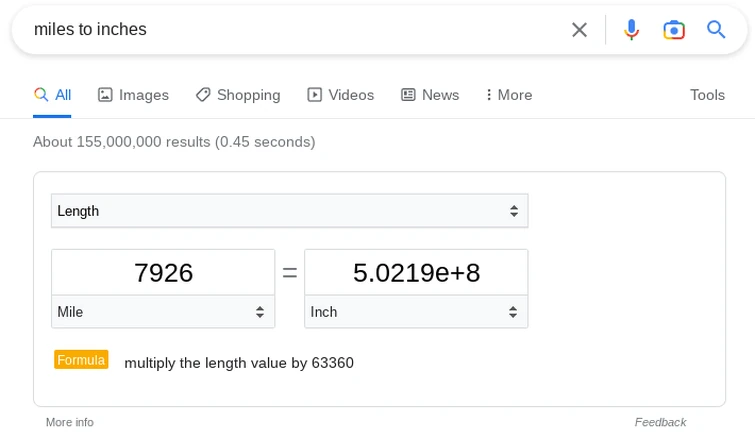Screen dimensions: 755x438
Task: Click the Images tab picture icon
Action: 105,95
